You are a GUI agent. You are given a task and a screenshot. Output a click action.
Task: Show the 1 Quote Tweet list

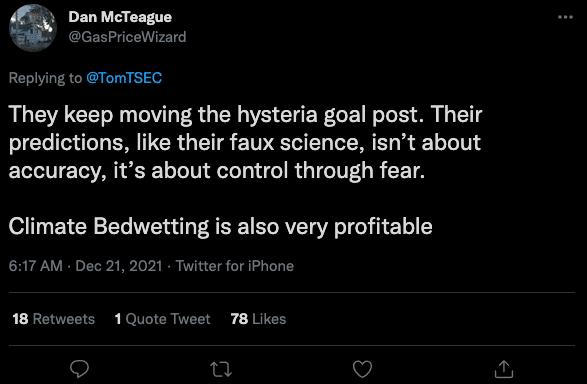coord(162,319)
